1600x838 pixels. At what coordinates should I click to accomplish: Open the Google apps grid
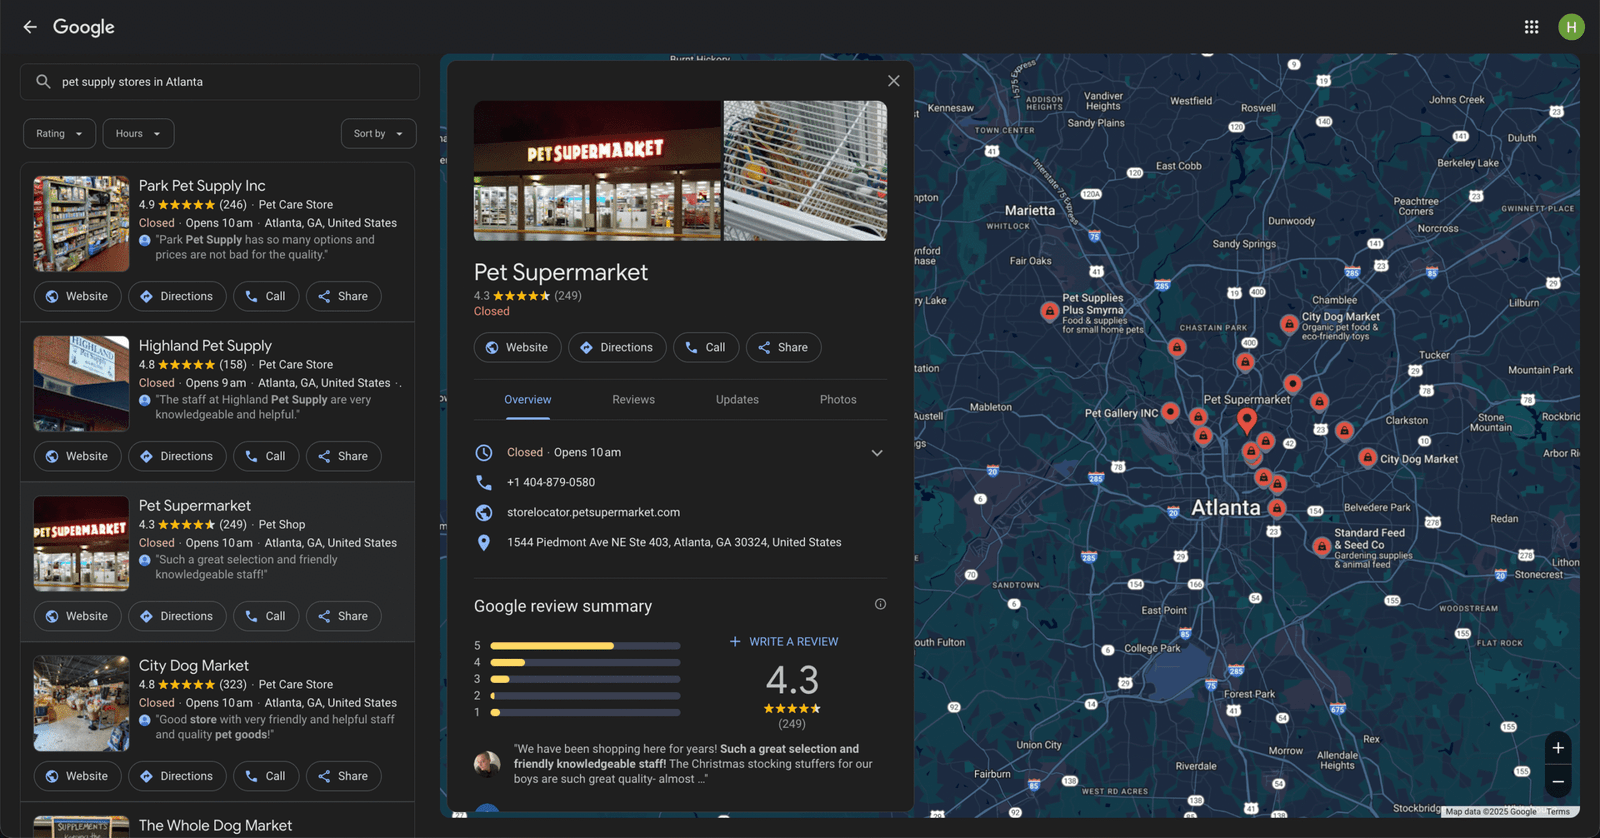1531,27
